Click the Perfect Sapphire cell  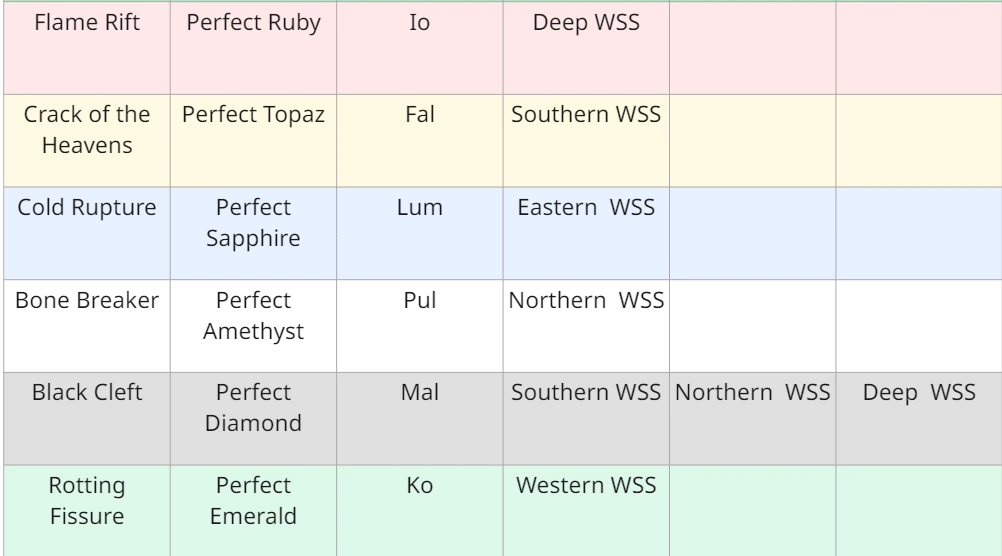tap(253, 220)
